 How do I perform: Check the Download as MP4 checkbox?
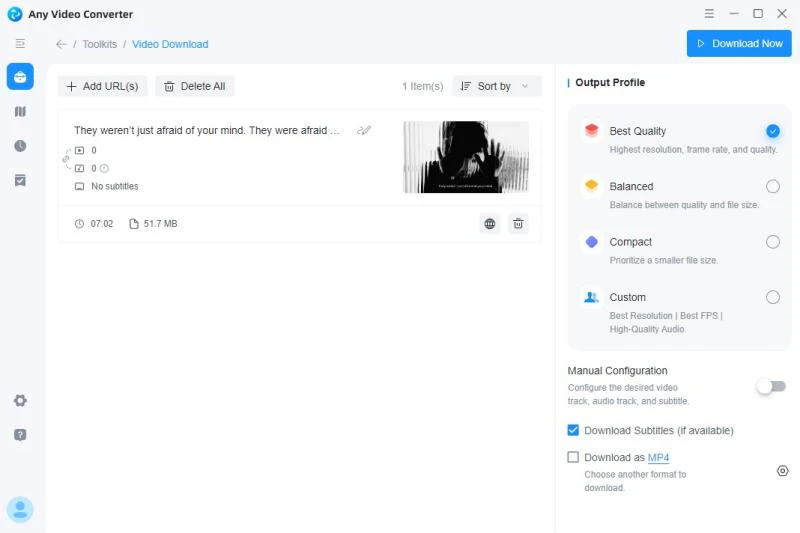573,457
